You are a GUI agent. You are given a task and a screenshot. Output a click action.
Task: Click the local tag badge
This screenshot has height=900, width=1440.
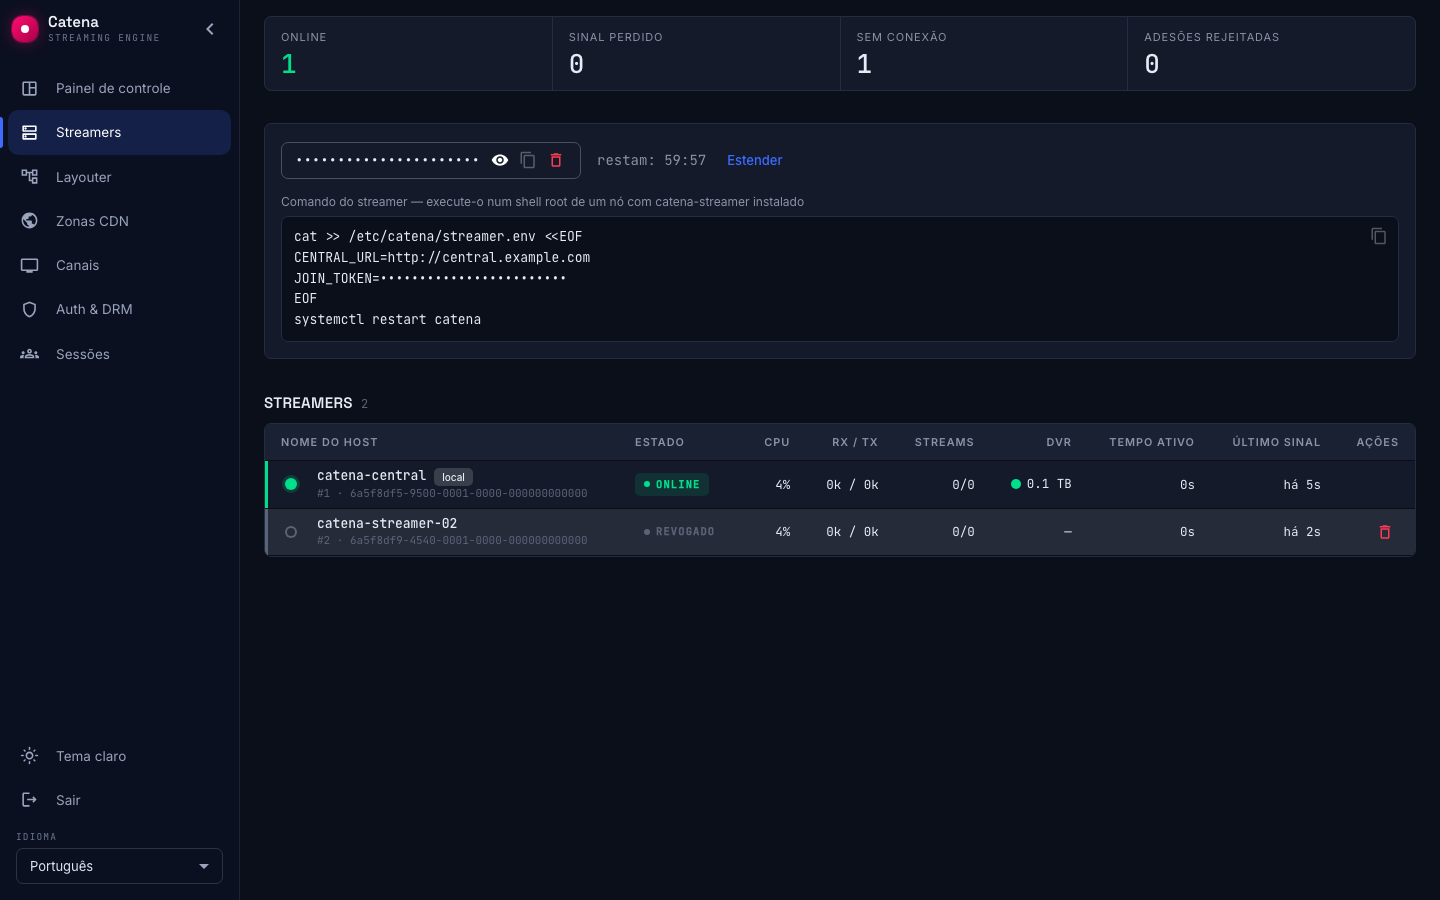(453, 477)
